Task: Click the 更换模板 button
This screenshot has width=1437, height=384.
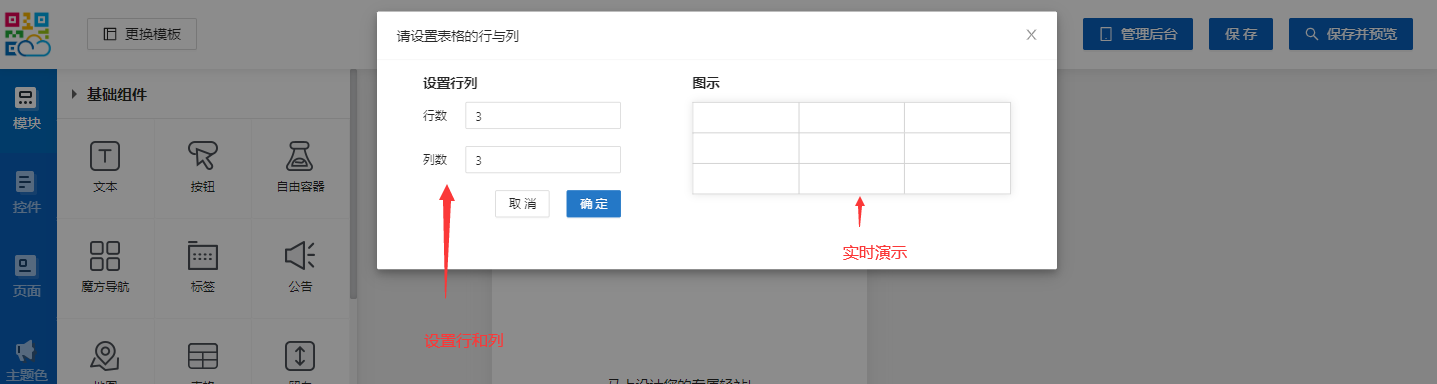Action: tap(142, 34)
